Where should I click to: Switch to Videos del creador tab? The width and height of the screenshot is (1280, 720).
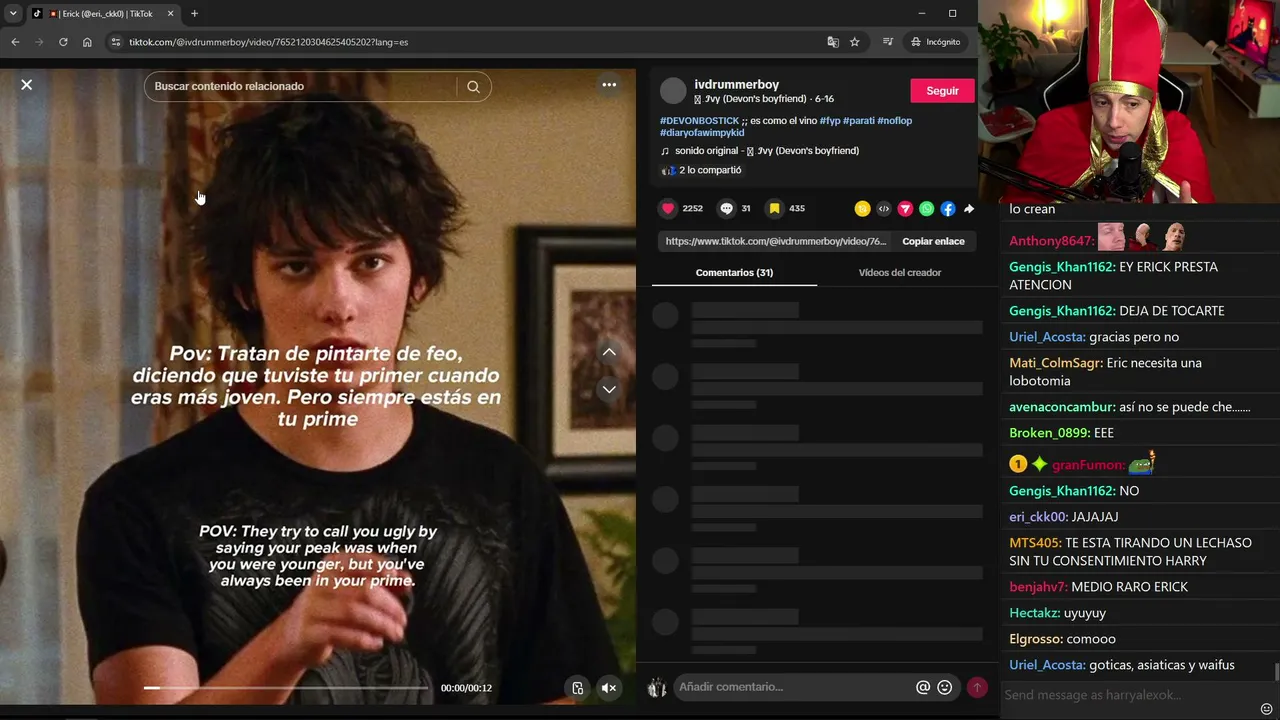899,272
